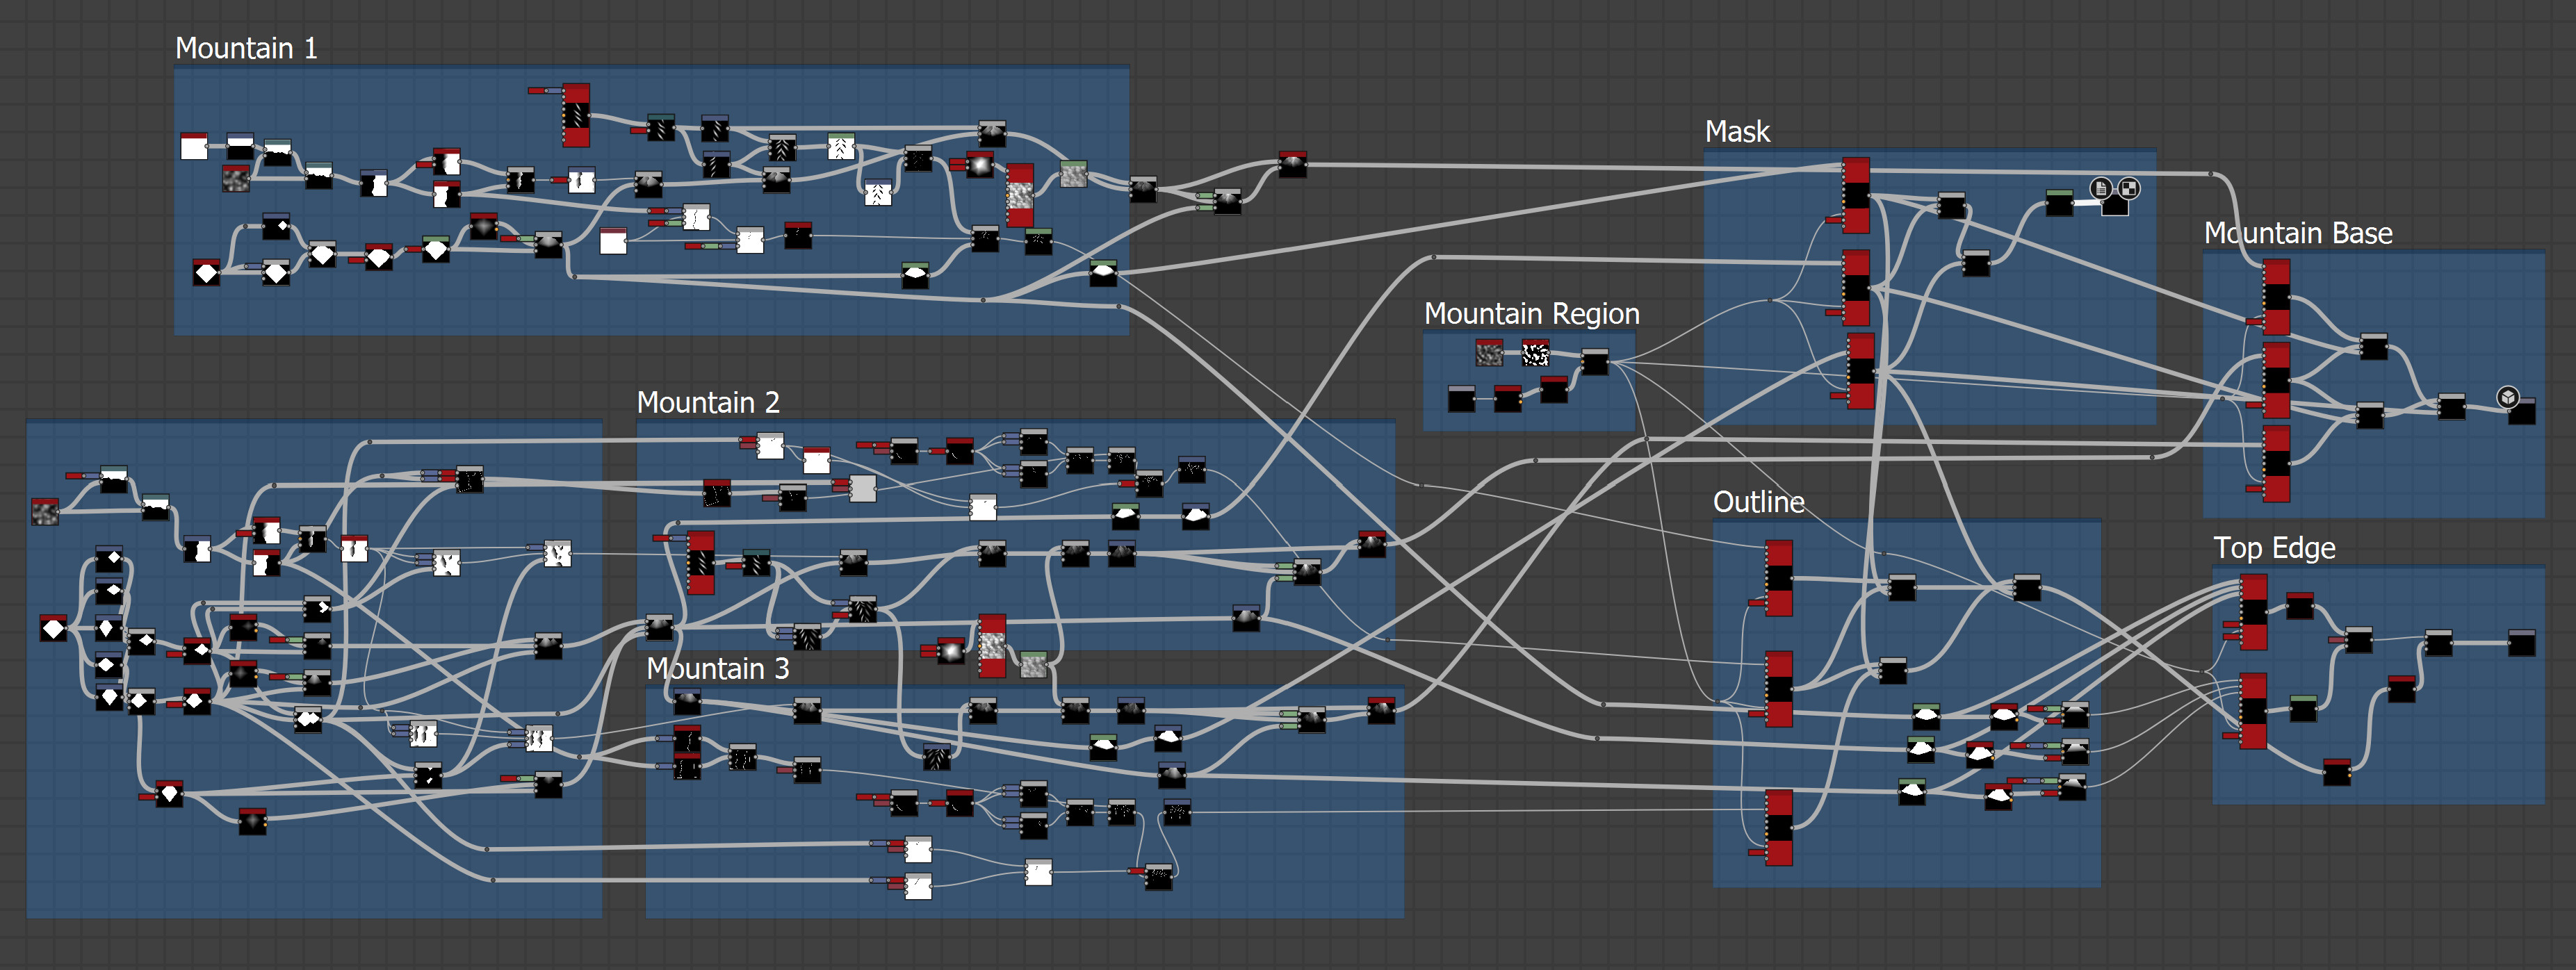
Task: Select the Top Edge frame title
Action: point(2274,548)
